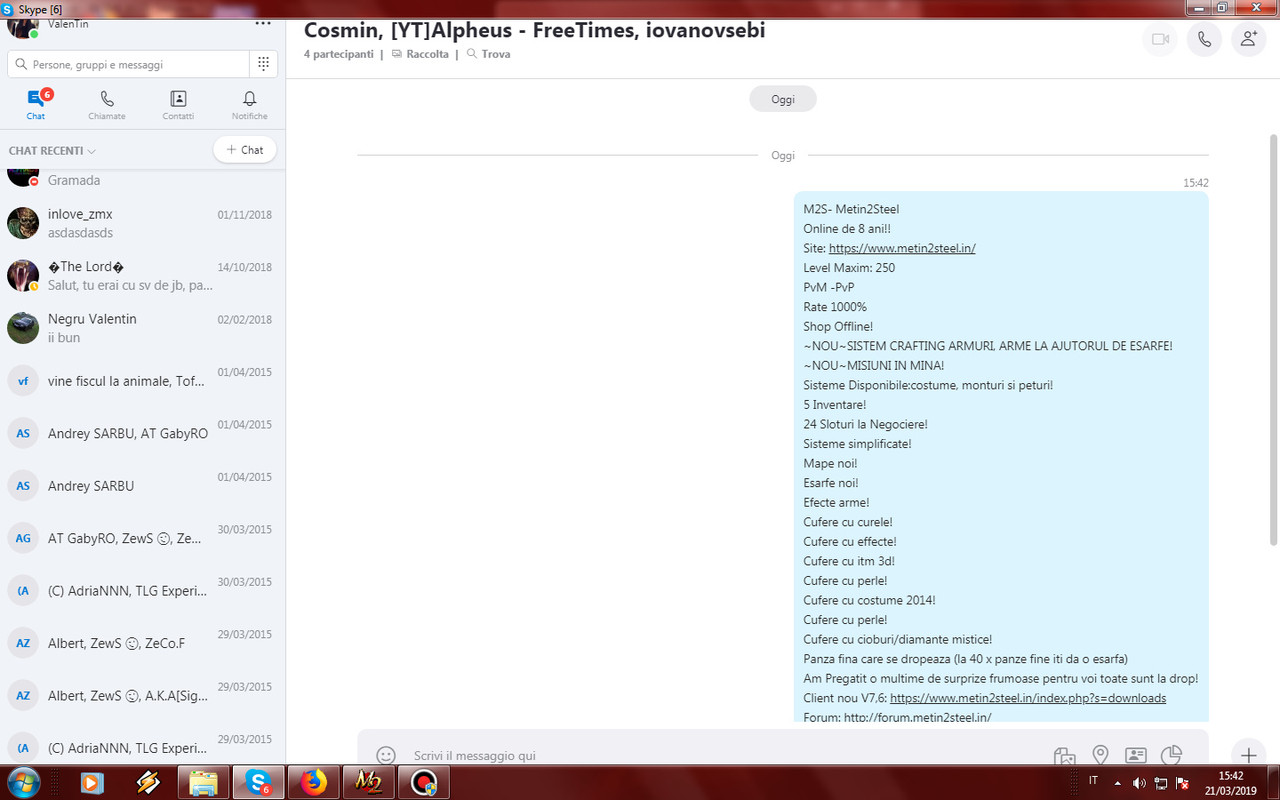Create a poll with the chart icon

pos(1171,756)
